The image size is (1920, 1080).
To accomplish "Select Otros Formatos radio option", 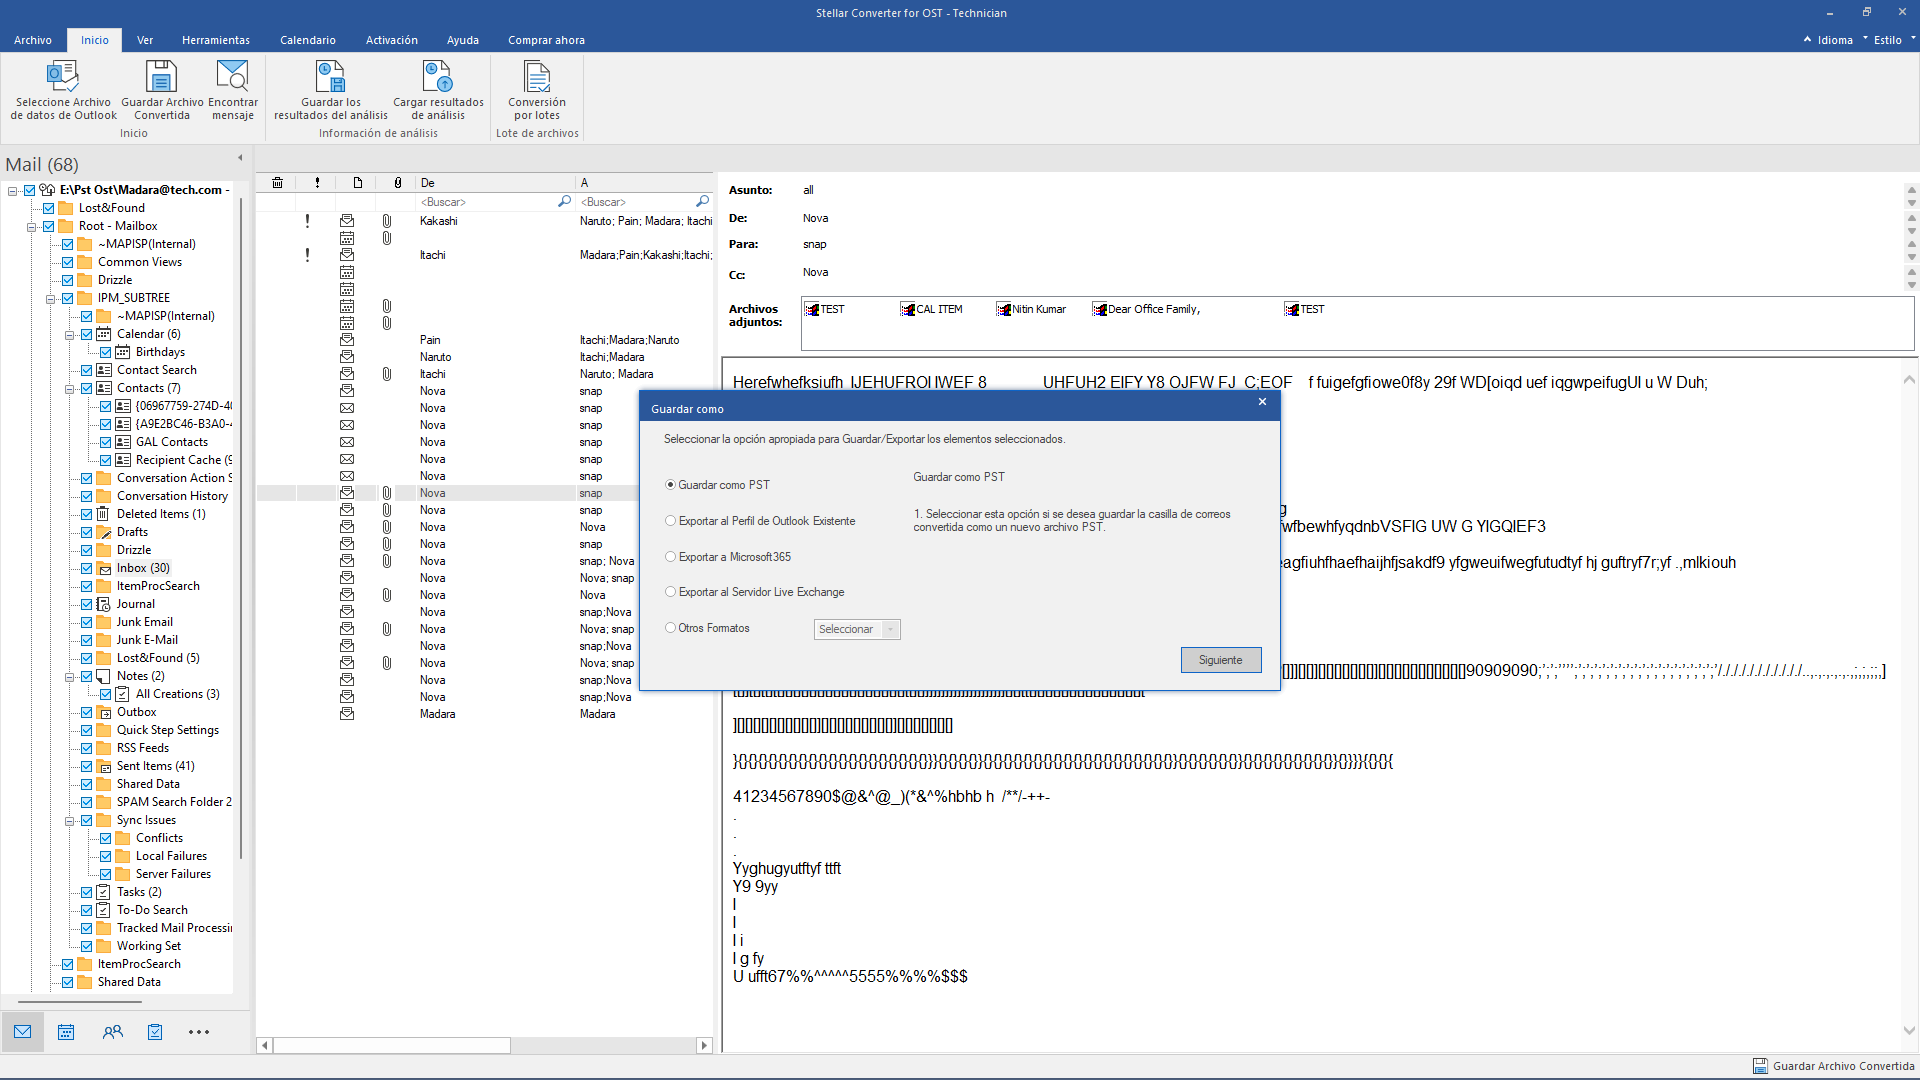I will (670, 628).
